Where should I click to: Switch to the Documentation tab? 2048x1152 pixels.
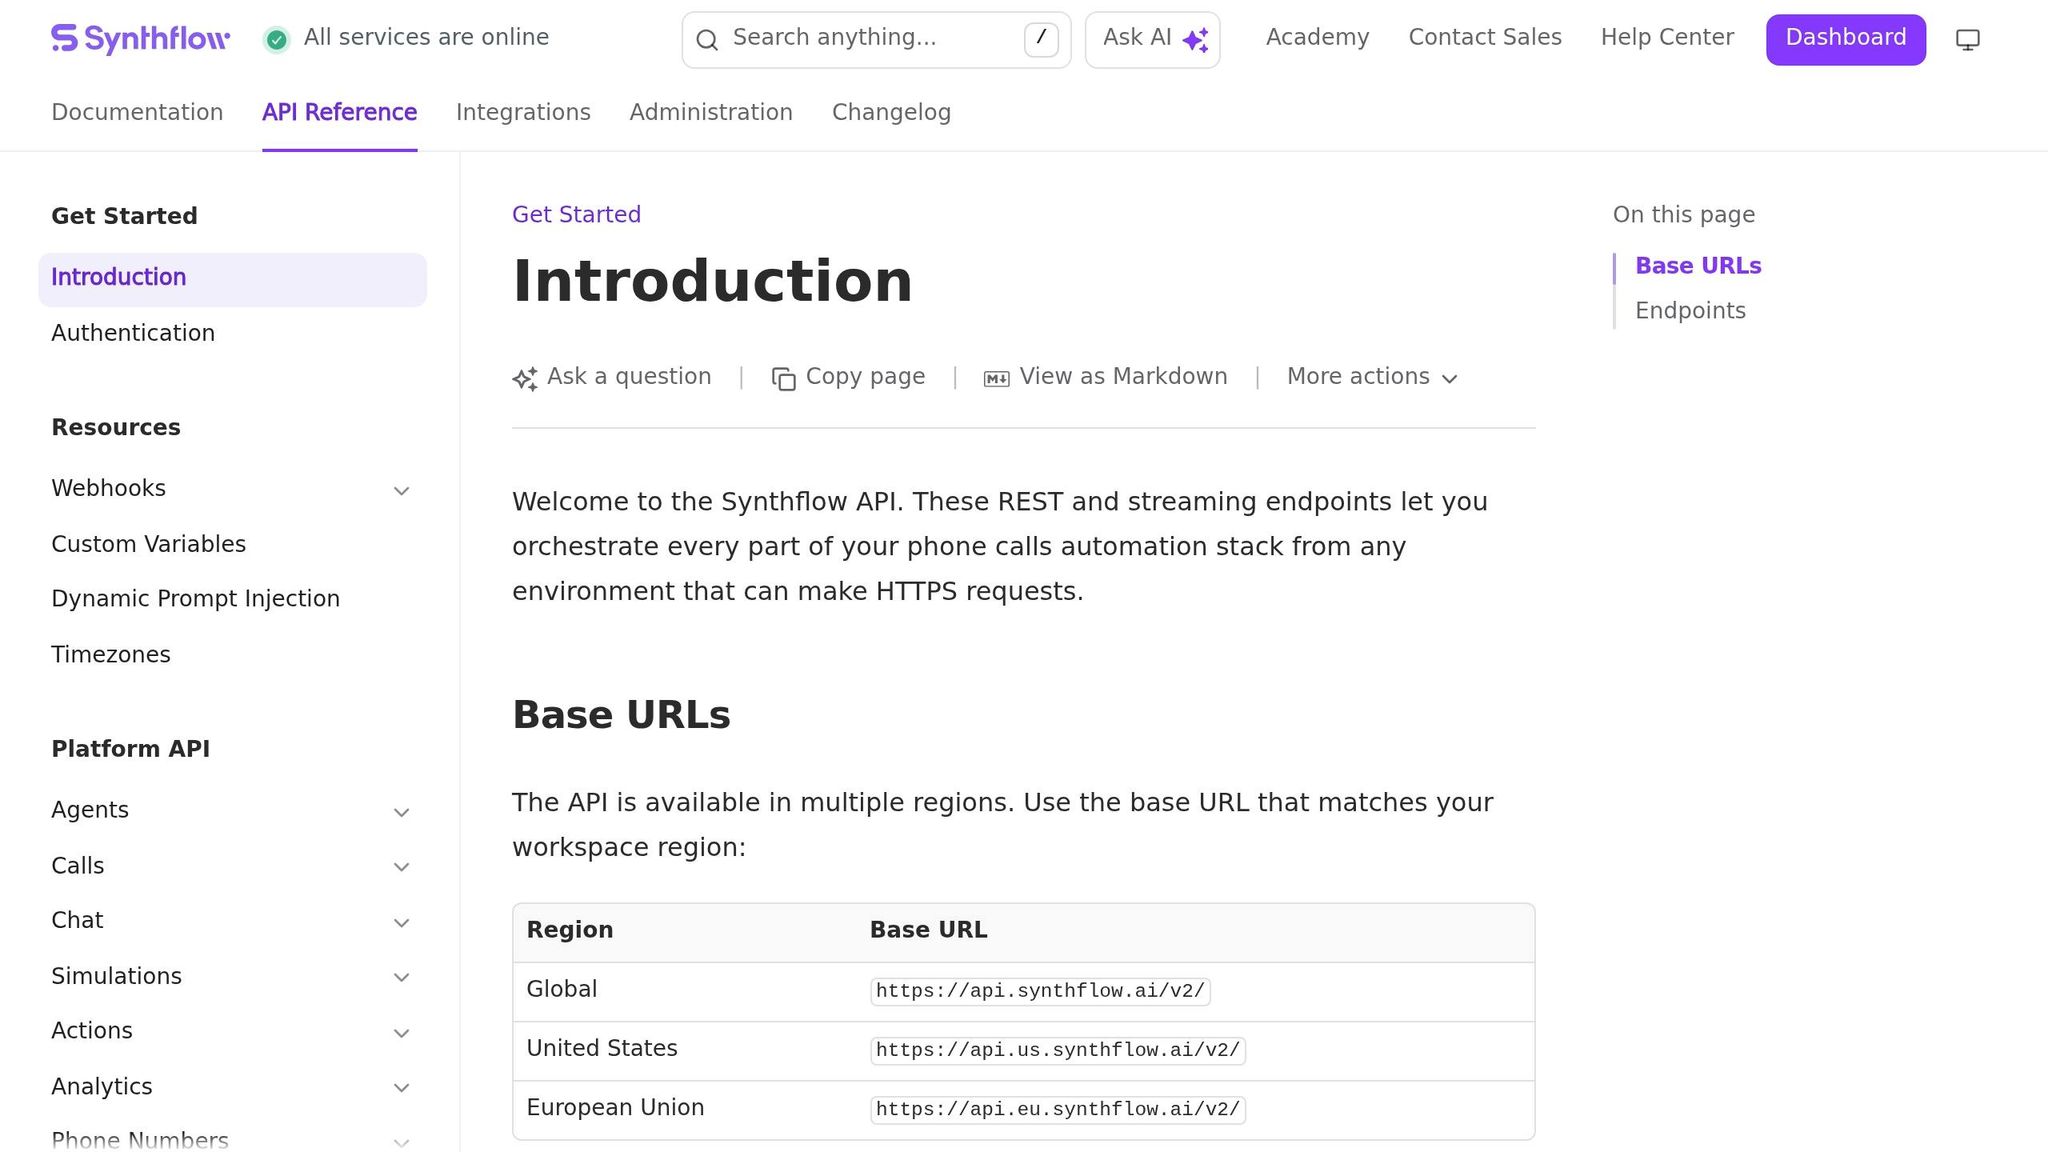click(x=137, y=112)
